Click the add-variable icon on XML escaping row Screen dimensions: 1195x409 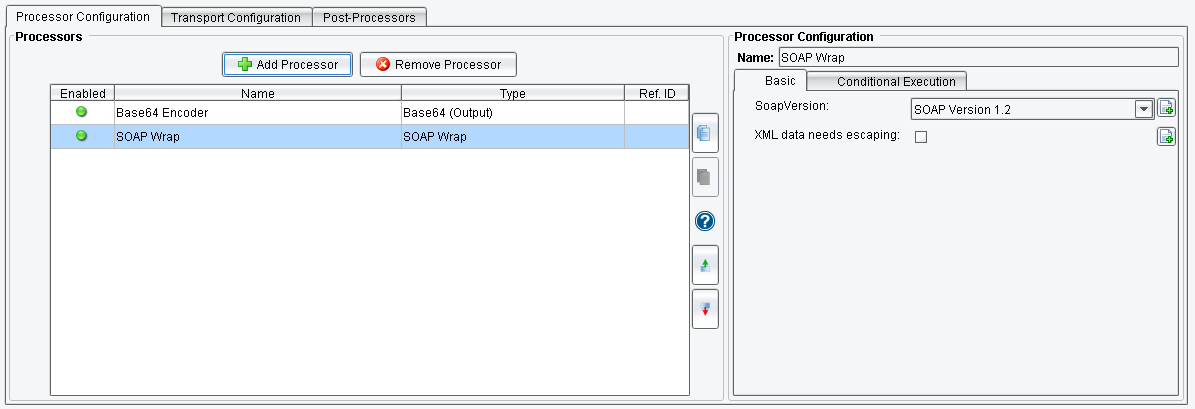click(1166, 137)
